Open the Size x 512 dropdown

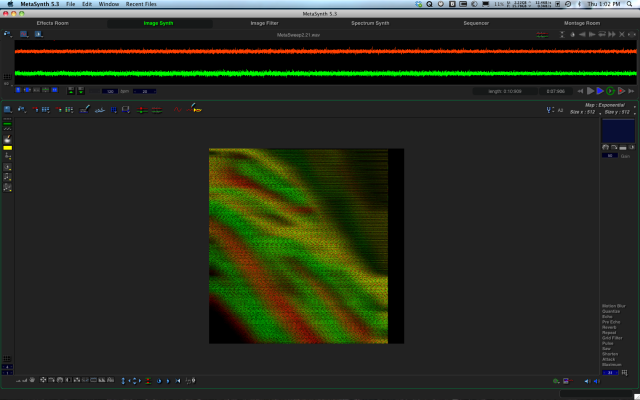click(584, 112)
